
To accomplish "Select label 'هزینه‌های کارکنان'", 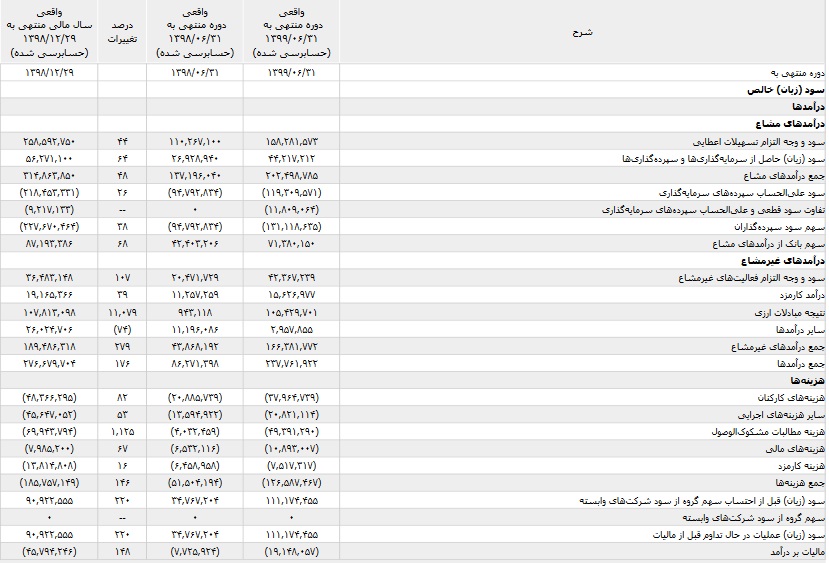I will pos(791,397).
